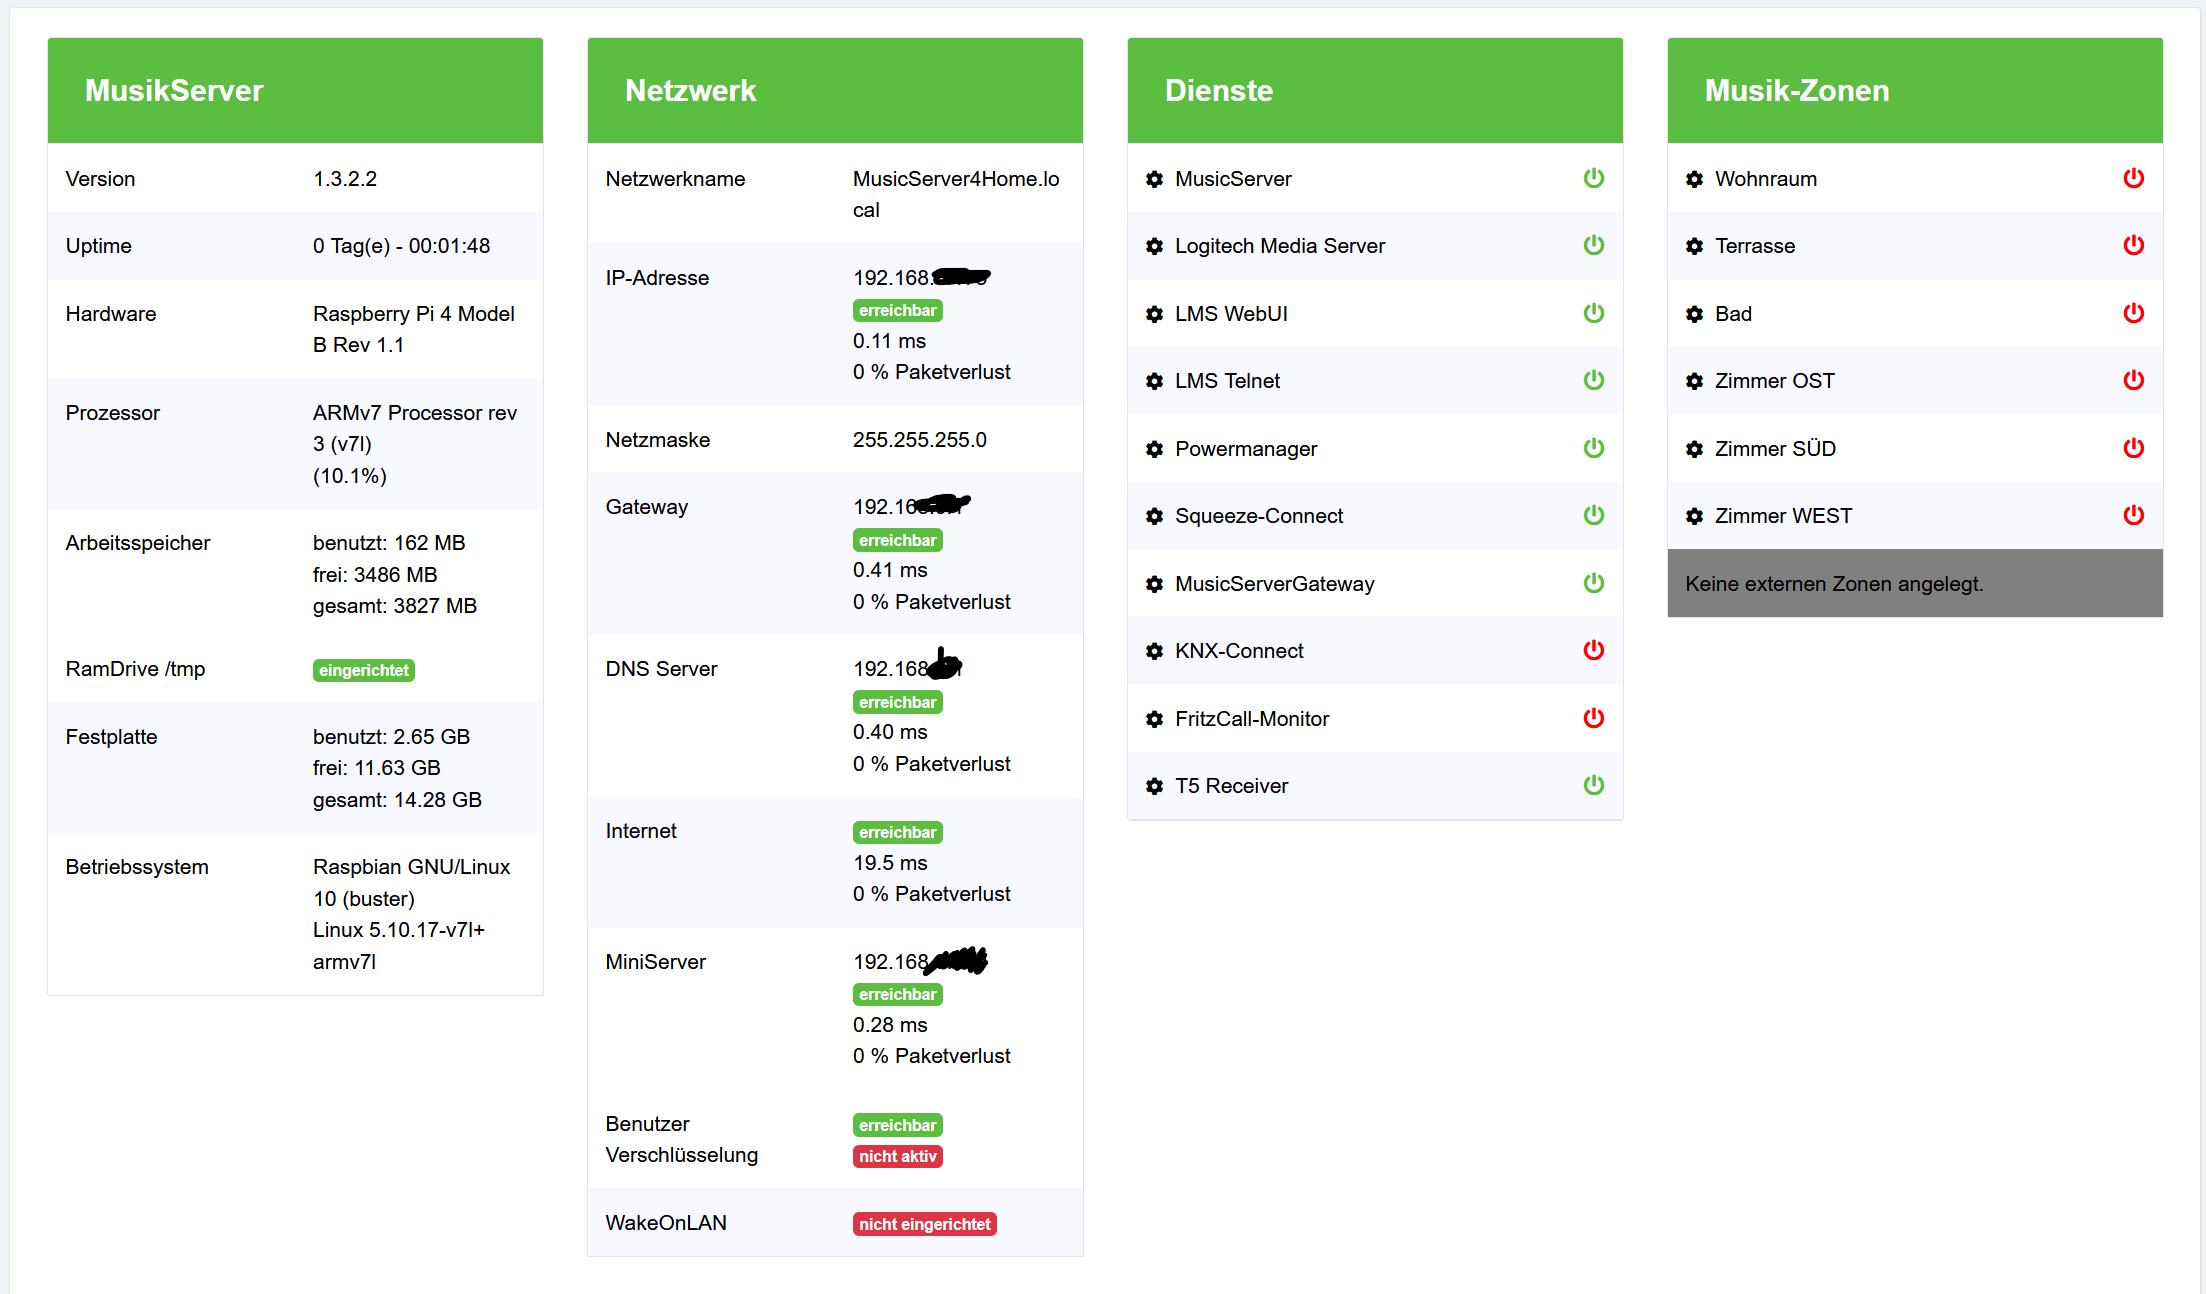The width and height of the screenshot is (2206, 1294).
Task: Click gear icon beside Wohnraum zone
Action: 1694,179
